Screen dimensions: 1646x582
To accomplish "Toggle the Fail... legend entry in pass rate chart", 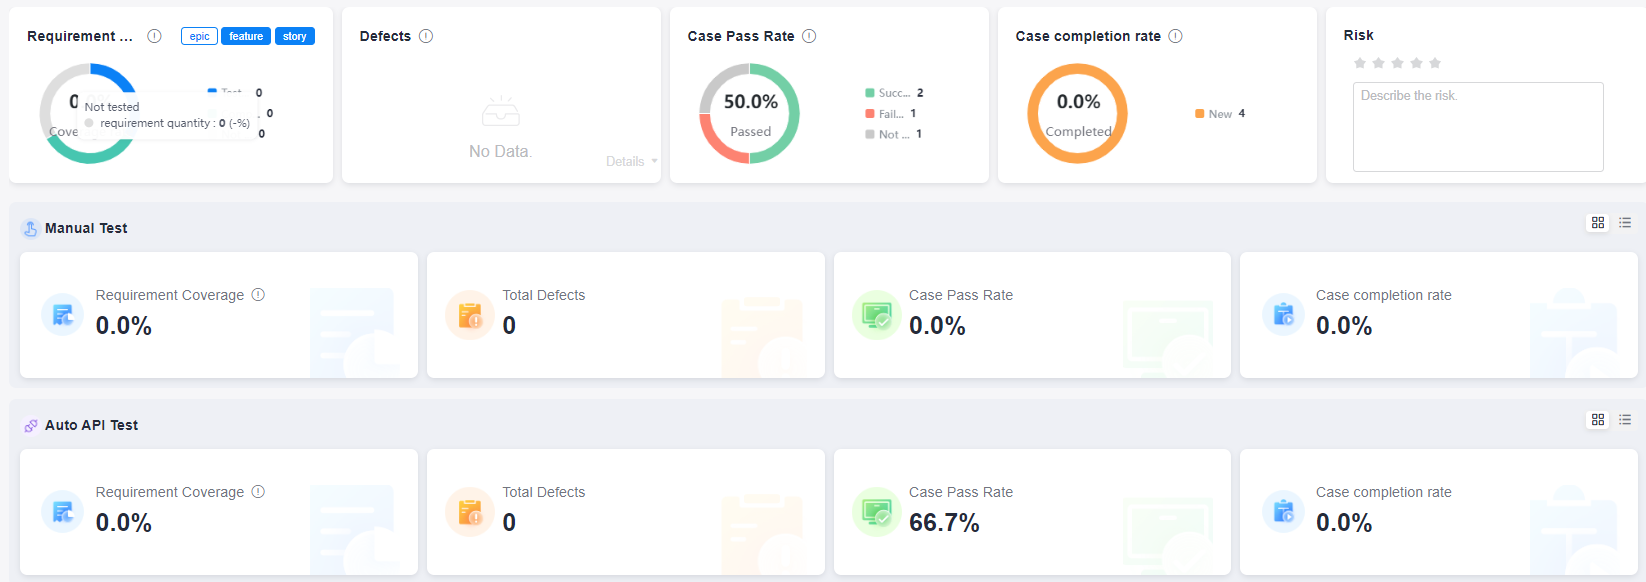I will [x=890, y=114].
